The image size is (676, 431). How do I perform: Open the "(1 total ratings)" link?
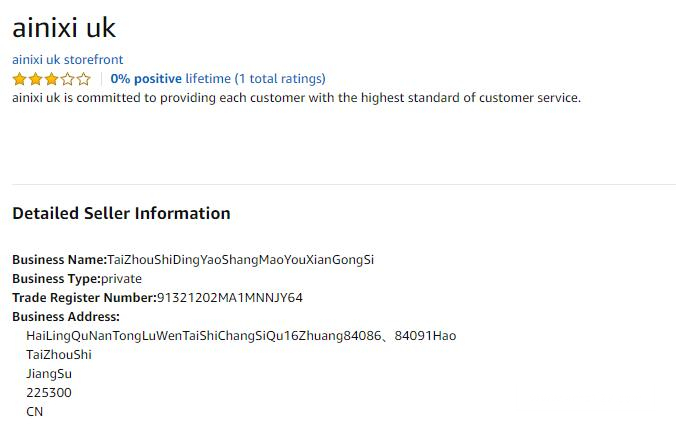tap(280, 78)
